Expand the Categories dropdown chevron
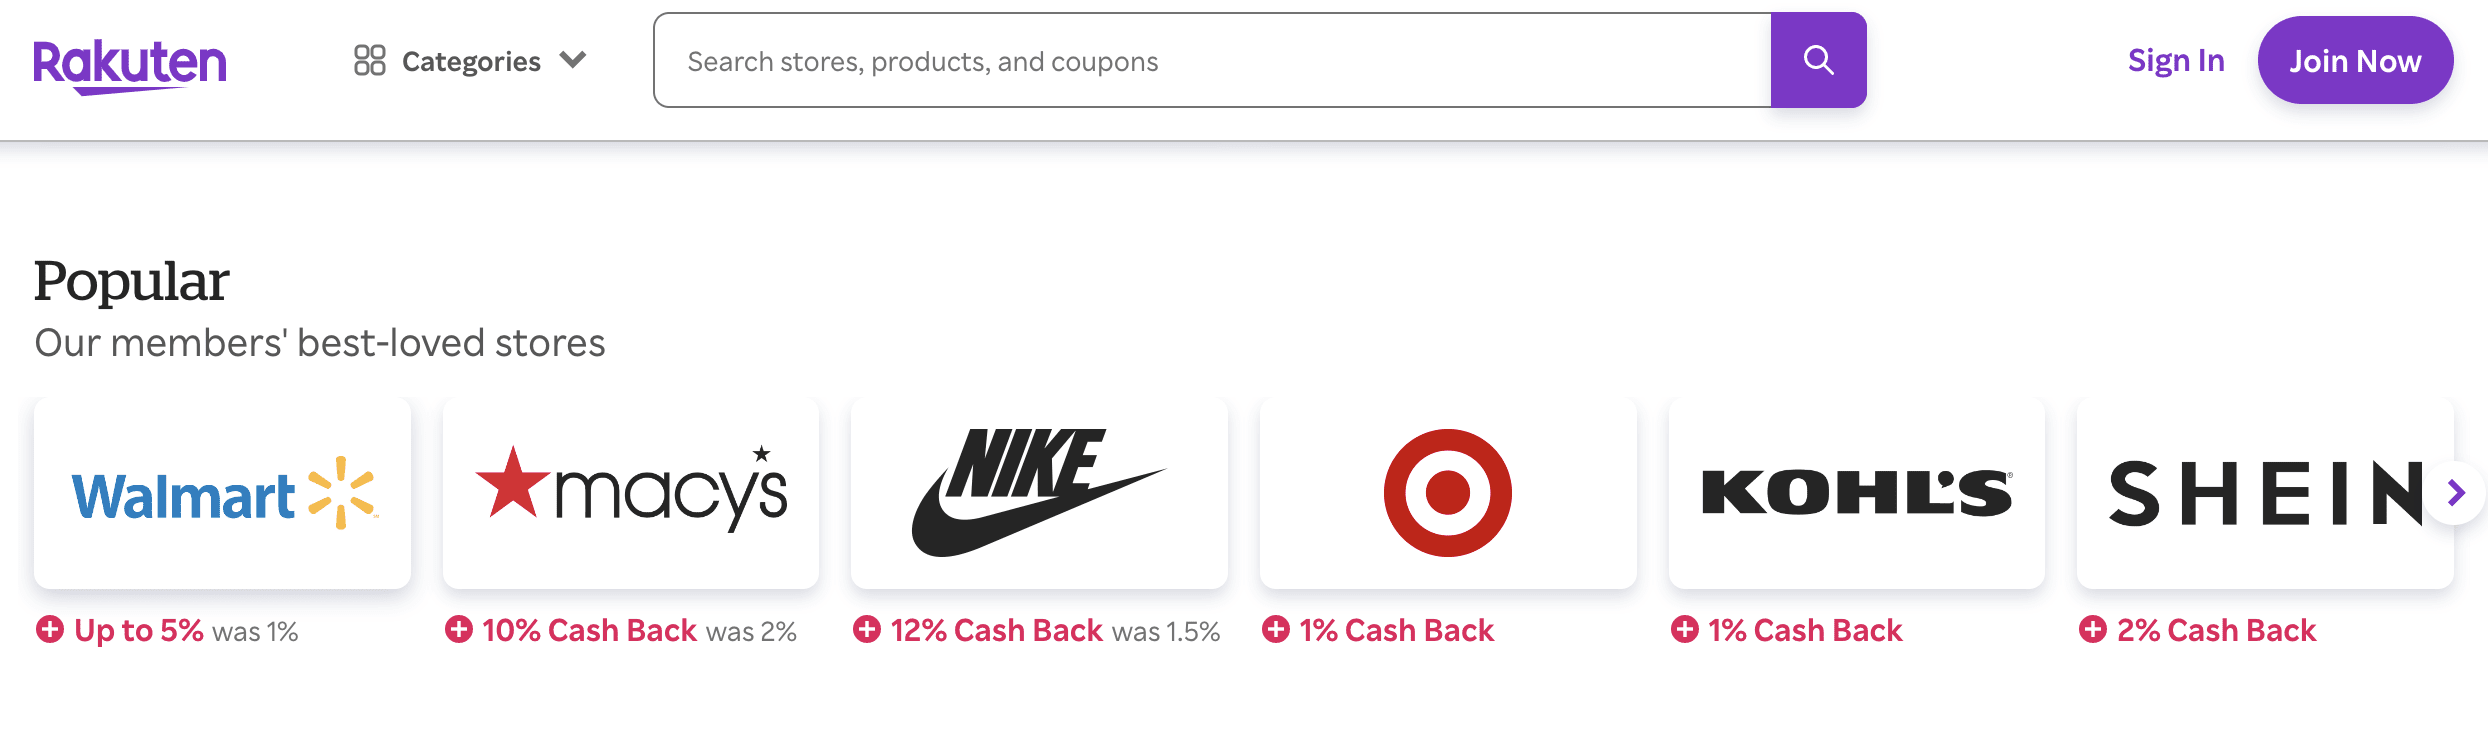The height and width of the screenshot is (752, 2488). [573, 60]
